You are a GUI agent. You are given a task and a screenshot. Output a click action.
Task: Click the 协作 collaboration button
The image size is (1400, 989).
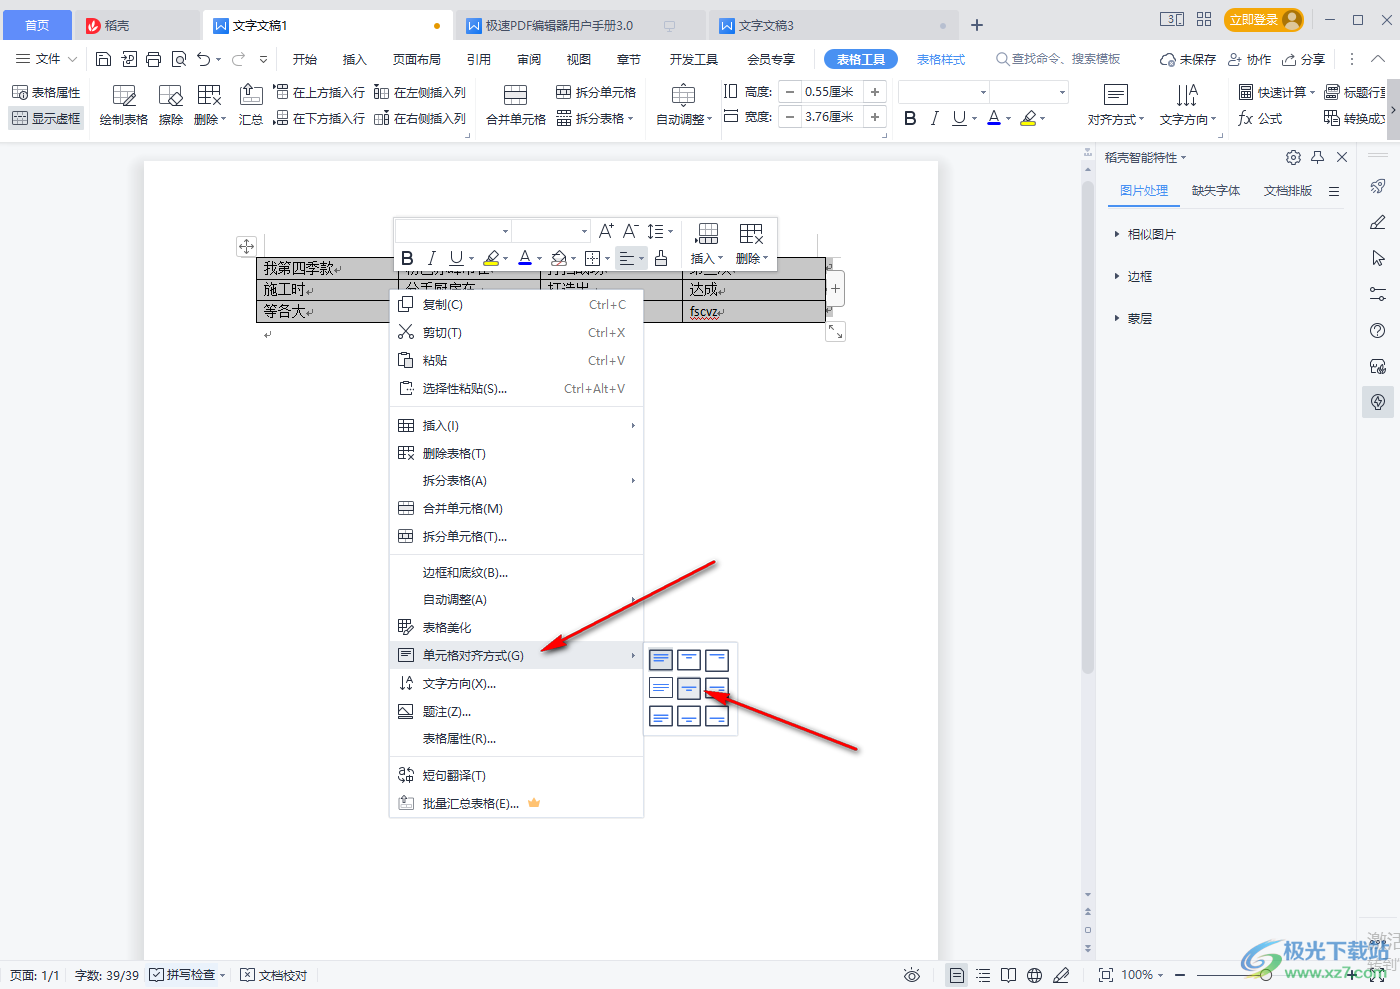coord(1250,59)
